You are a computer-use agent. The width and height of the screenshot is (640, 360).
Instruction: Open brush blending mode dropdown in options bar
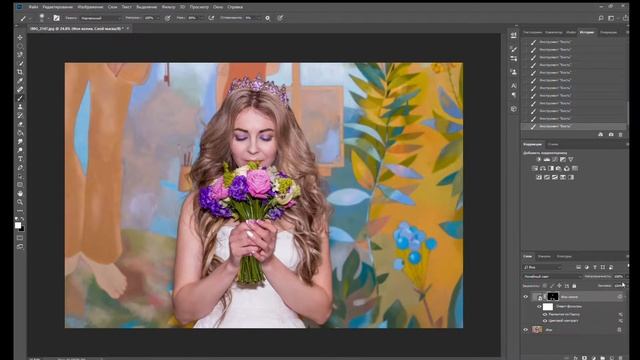pyautogui.click(x=100, y=18)
